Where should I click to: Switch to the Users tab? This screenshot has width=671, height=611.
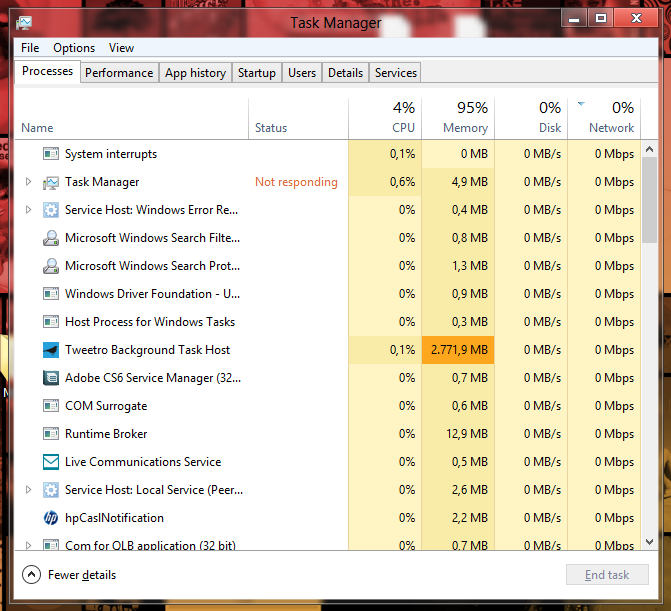coord(302,73)
